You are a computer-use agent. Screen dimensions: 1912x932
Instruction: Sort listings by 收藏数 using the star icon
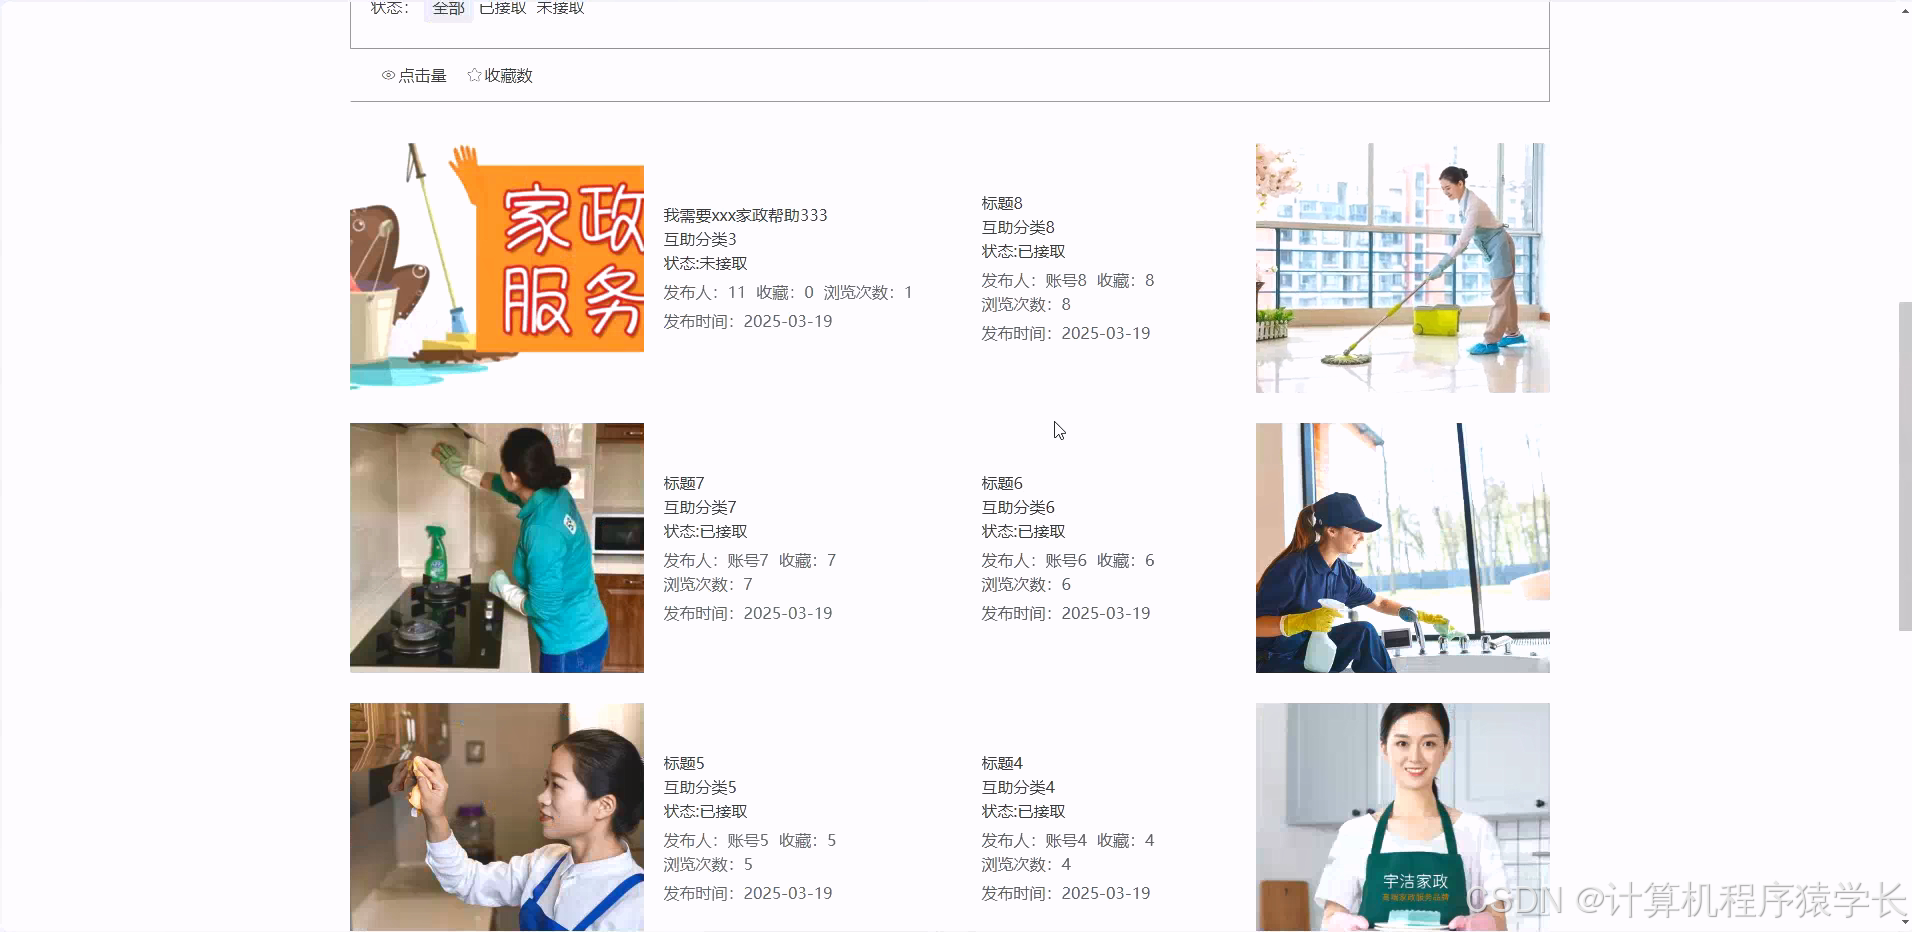(x=501, y=75)
